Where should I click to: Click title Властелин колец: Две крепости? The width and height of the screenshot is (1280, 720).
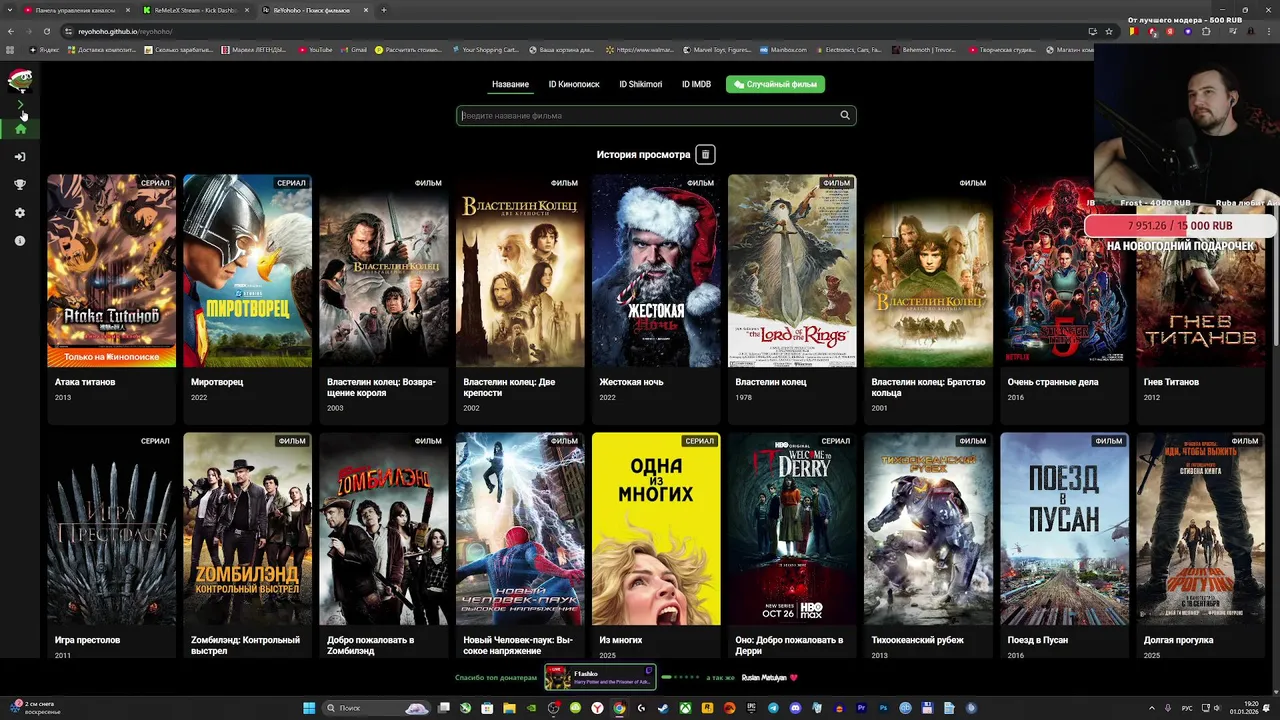click(x=509, y=387)
